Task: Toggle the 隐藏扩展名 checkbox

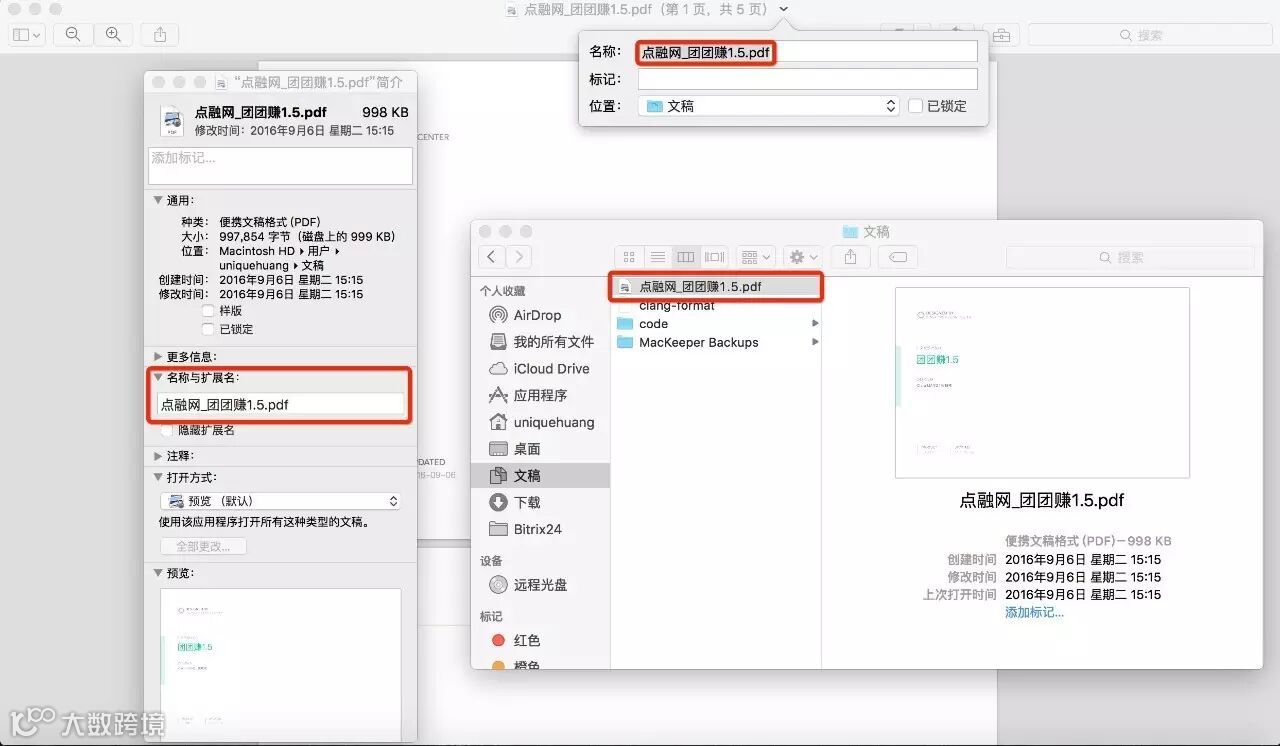Action: [x=167, y=430]
